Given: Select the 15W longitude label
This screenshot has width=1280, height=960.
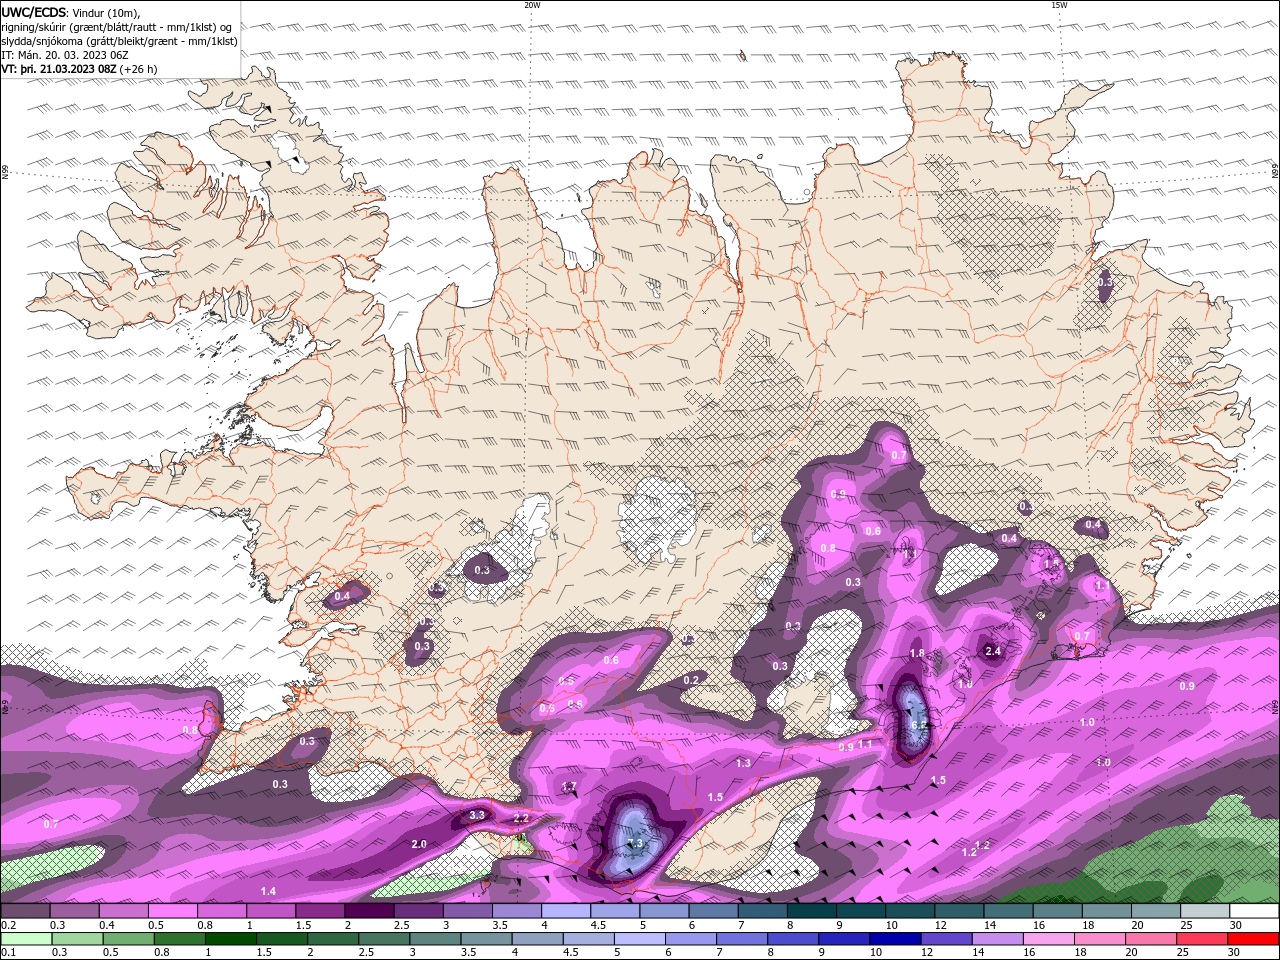Looking at the screenshot, I should 1060,5.
